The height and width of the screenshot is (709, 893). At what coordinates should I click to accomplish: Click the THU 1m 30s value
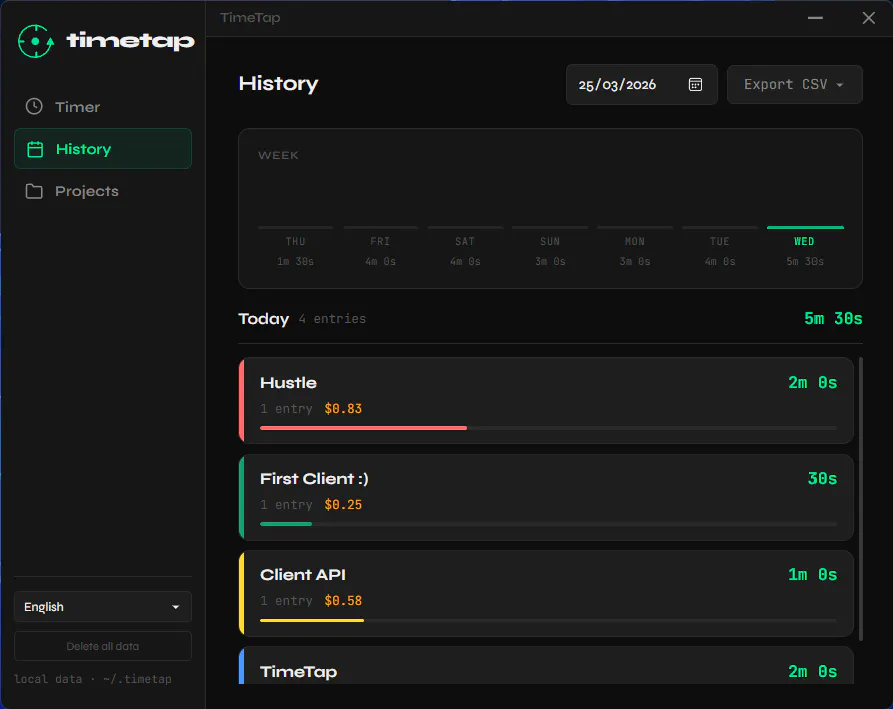click(x=295, y=261)
